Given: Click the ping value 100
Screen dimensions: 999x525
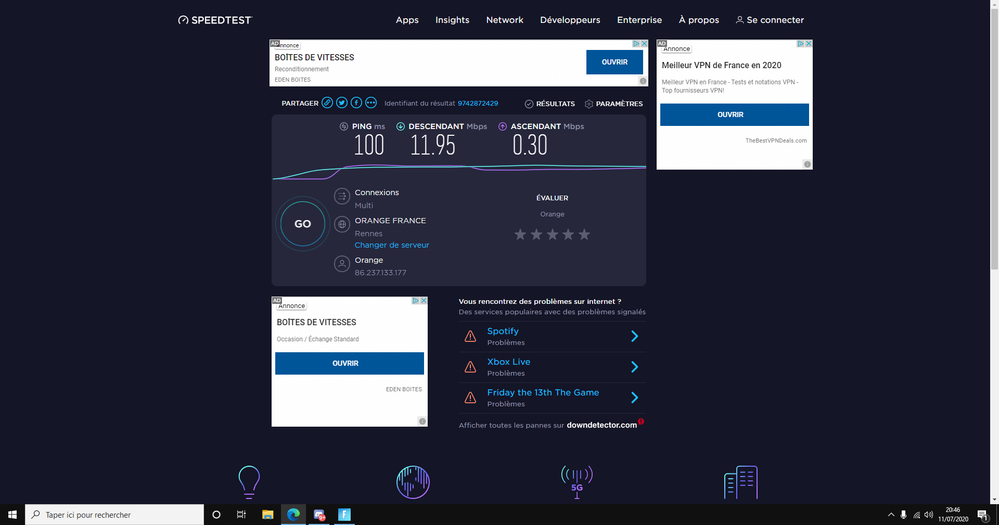Looking at the screenshot, I should coord(369,145).
